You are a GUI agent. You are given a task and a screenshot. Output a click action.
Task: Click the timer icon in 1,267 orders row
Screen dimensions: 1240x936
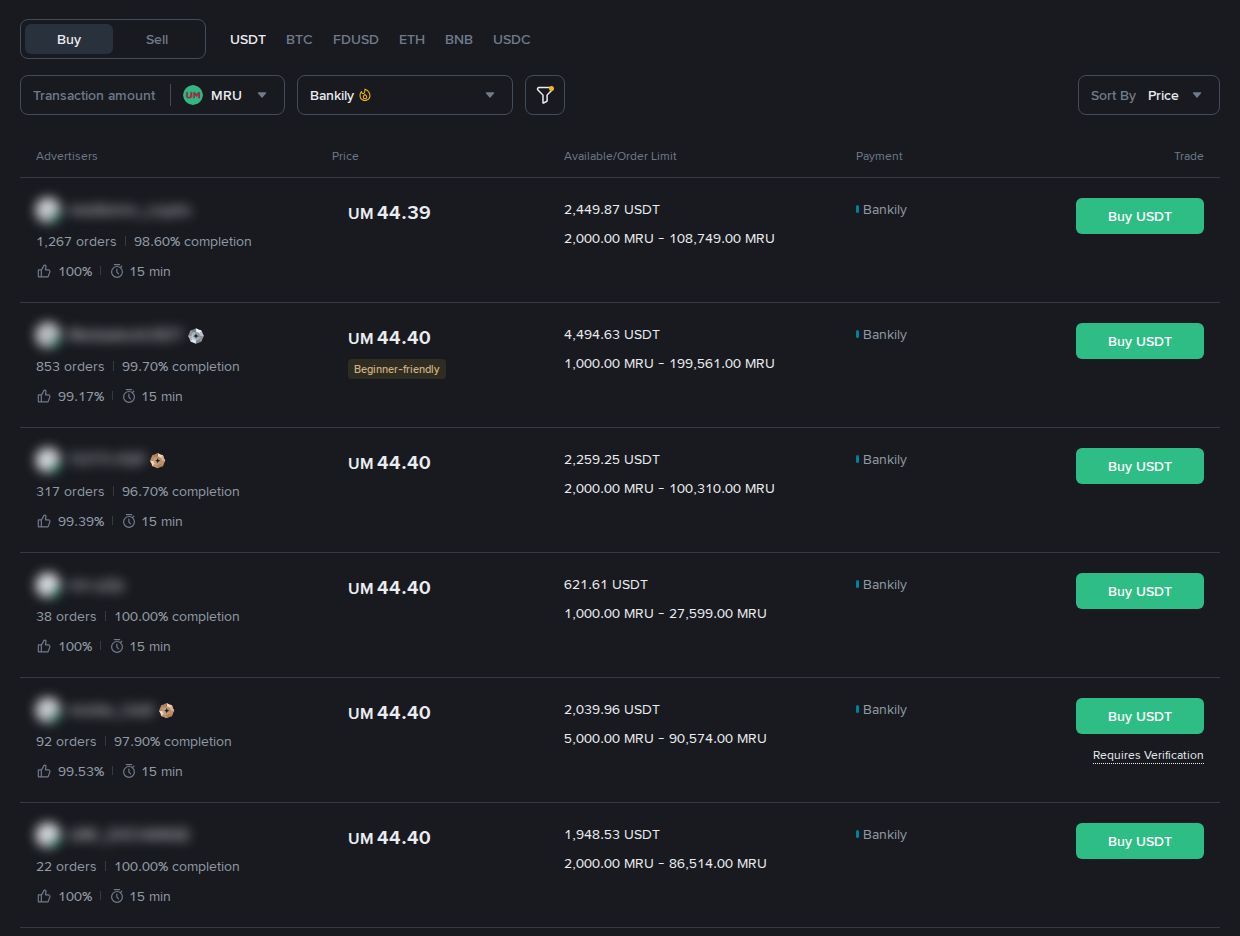(117, 271)
